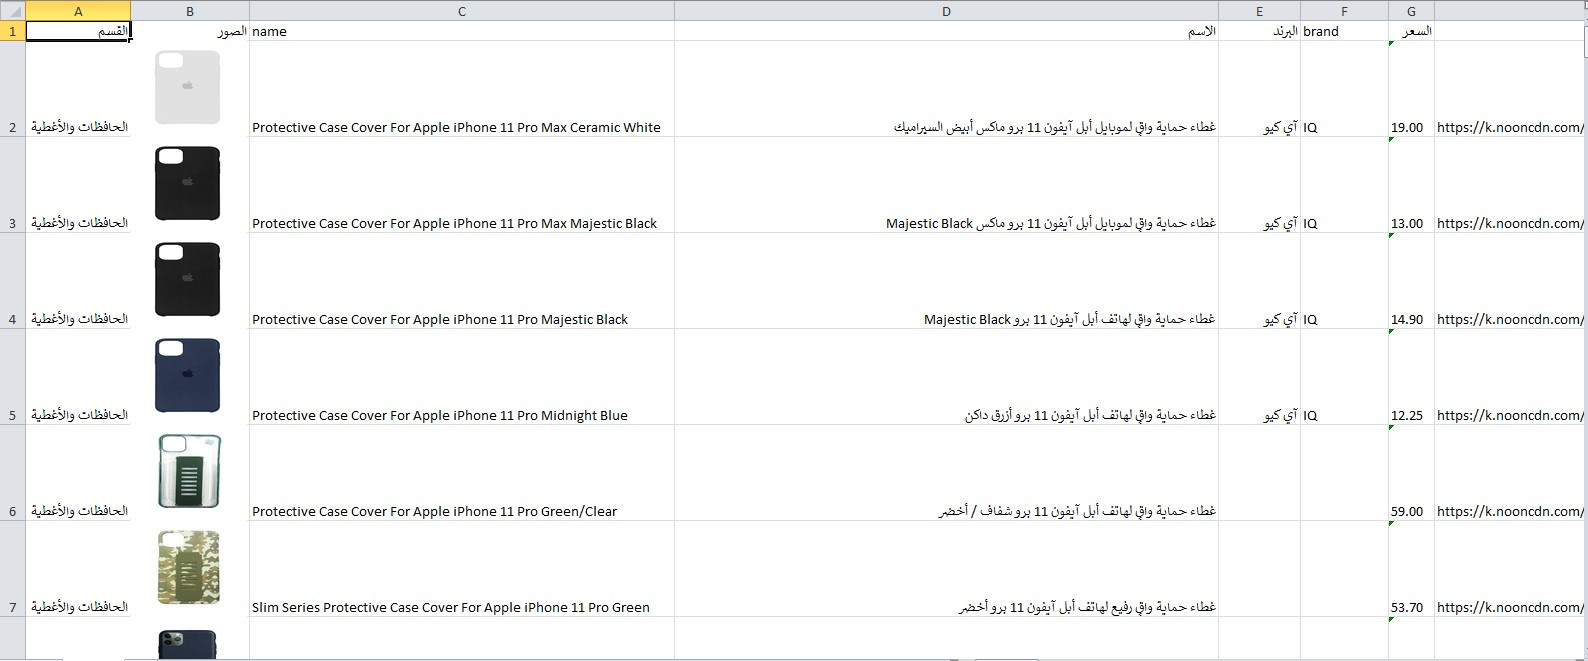
Task: Select the nooncdn URL cell in row 7
Action: [x=1510, y=569]
